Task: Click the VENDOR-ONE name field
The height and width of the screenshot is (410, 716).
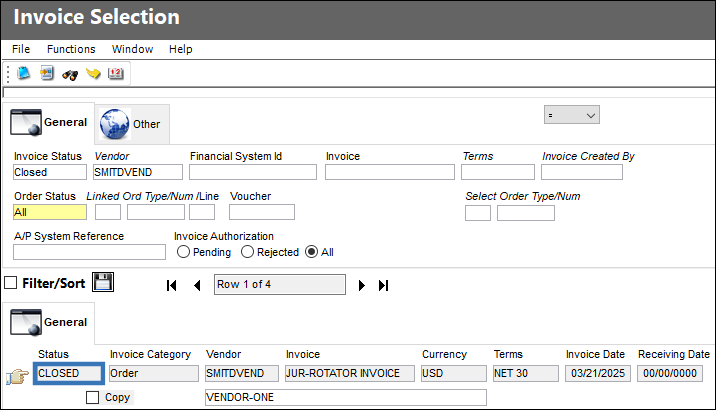Action: [x=346, y=397]
